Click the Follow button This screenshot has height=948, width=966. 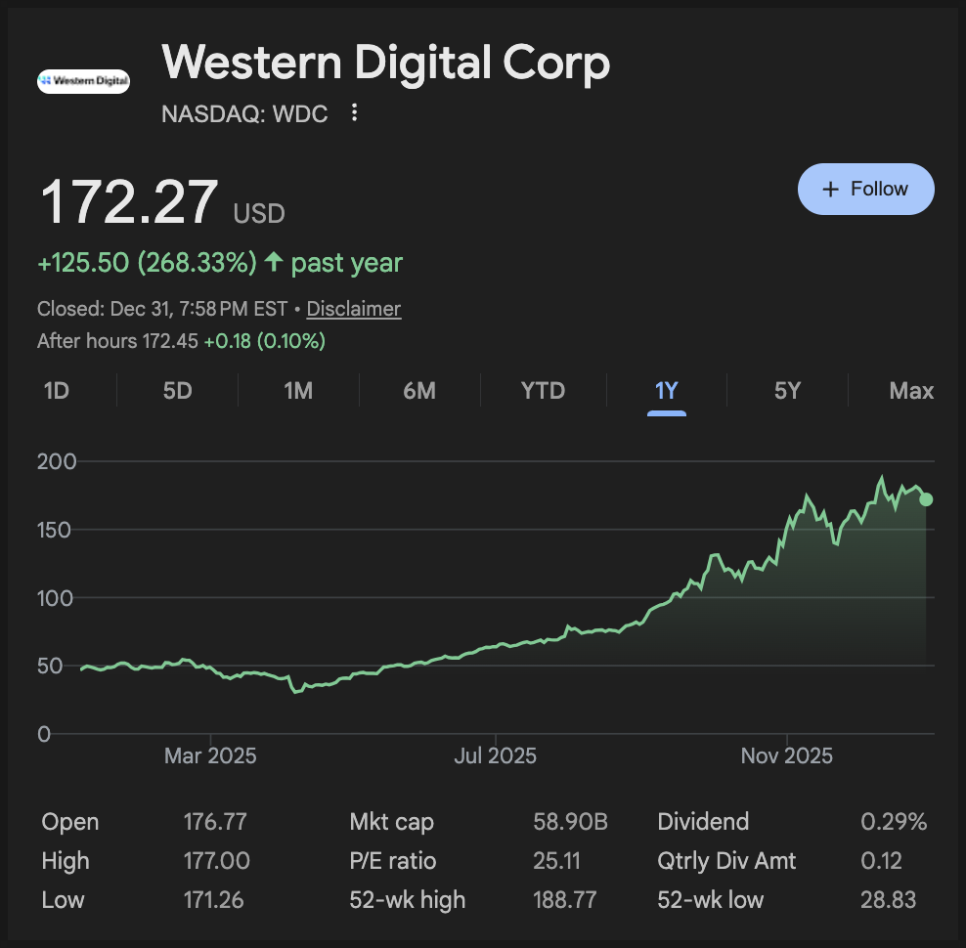coord(865,189)
